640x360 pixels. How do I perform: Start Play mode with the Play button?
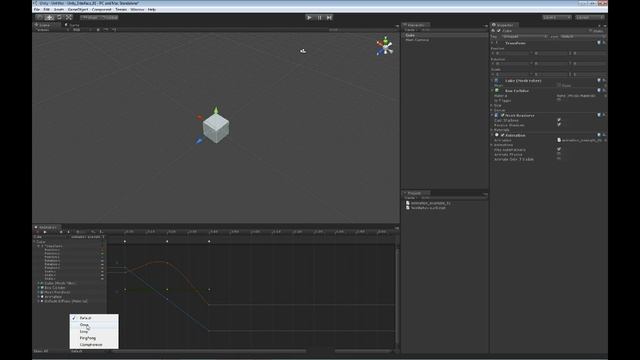pos(309,18)
